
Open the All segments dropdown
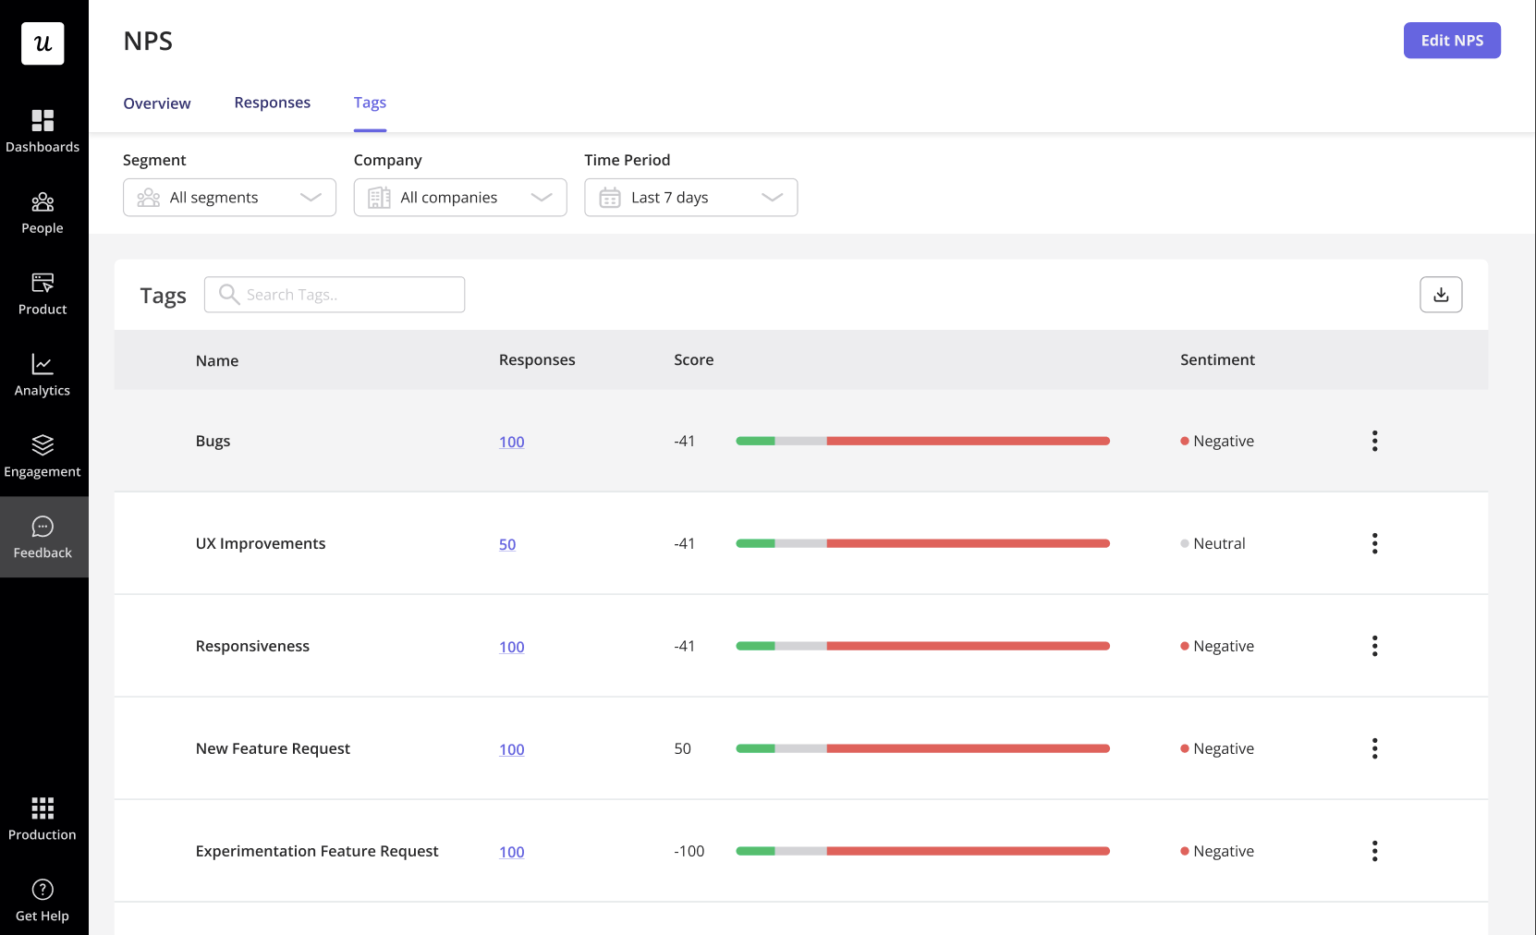coord(229,197)
